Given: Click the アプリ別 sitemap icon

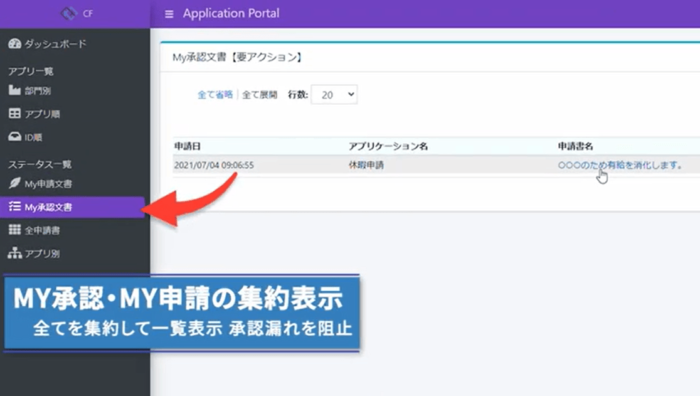Looking at the screenshot, I should pyautogui.click(x=14, y=253).
